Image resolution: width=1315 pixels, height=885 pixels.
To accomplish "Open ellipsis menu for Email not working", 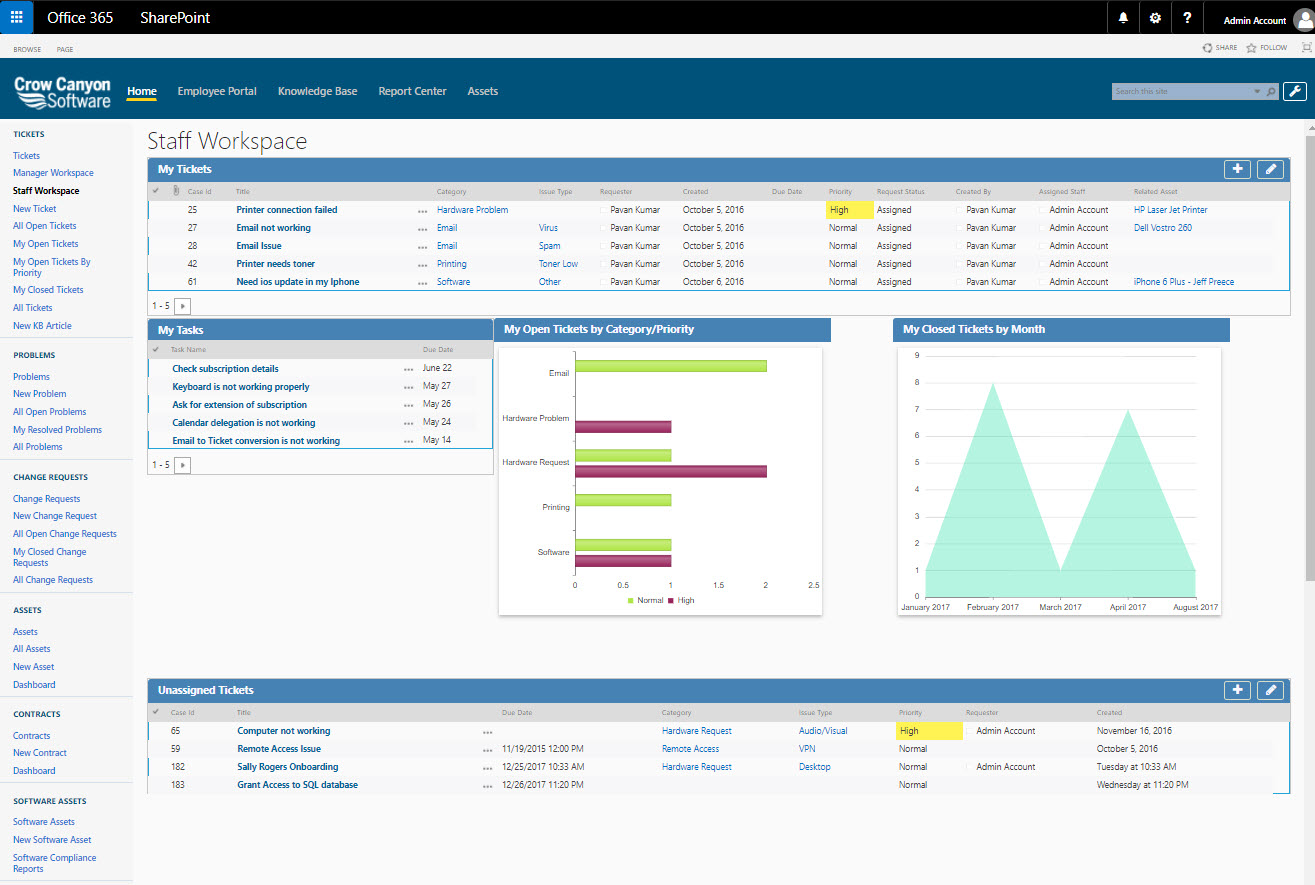I will (423, 229).
